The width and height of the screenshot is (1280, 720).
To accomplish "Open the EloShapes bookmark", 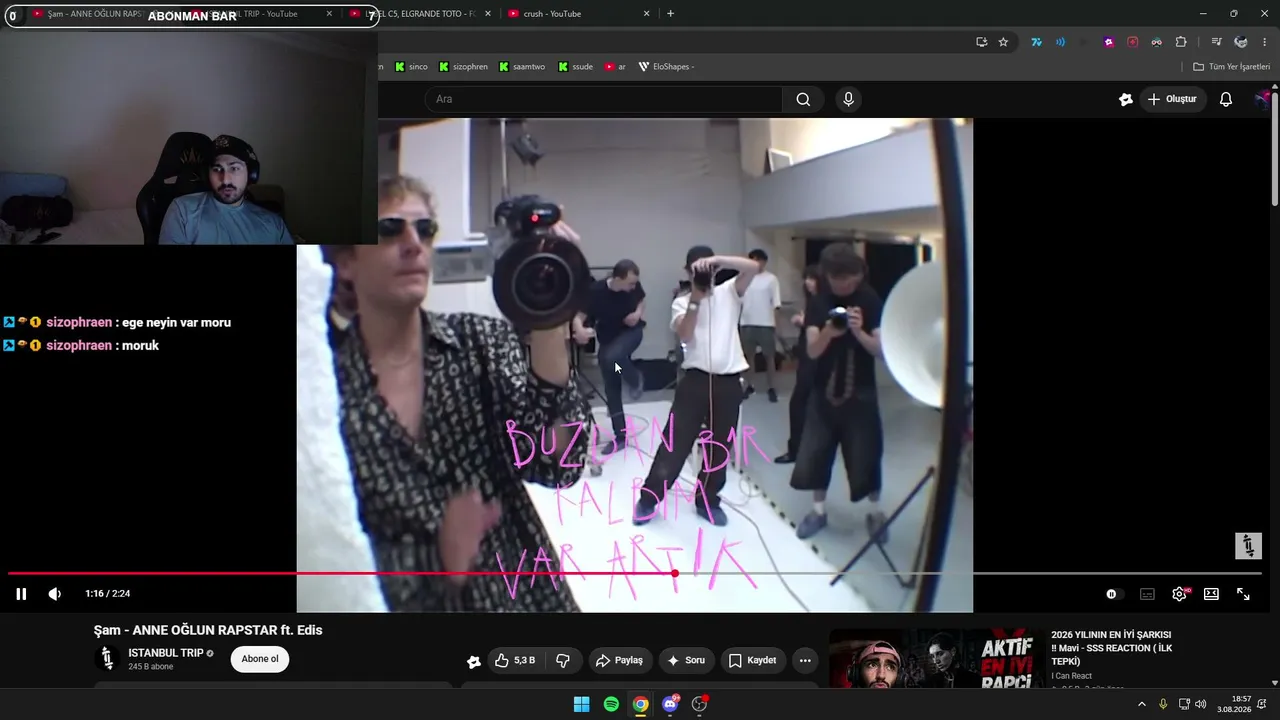I will pyautogui.click(x=666, y=67).
